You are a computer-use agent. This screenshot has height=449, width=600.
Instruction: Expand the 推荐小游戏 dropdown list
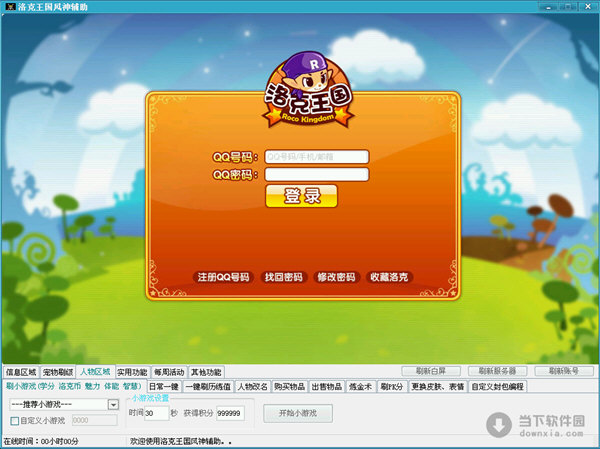pyautogui.click(x=113, y=405)
